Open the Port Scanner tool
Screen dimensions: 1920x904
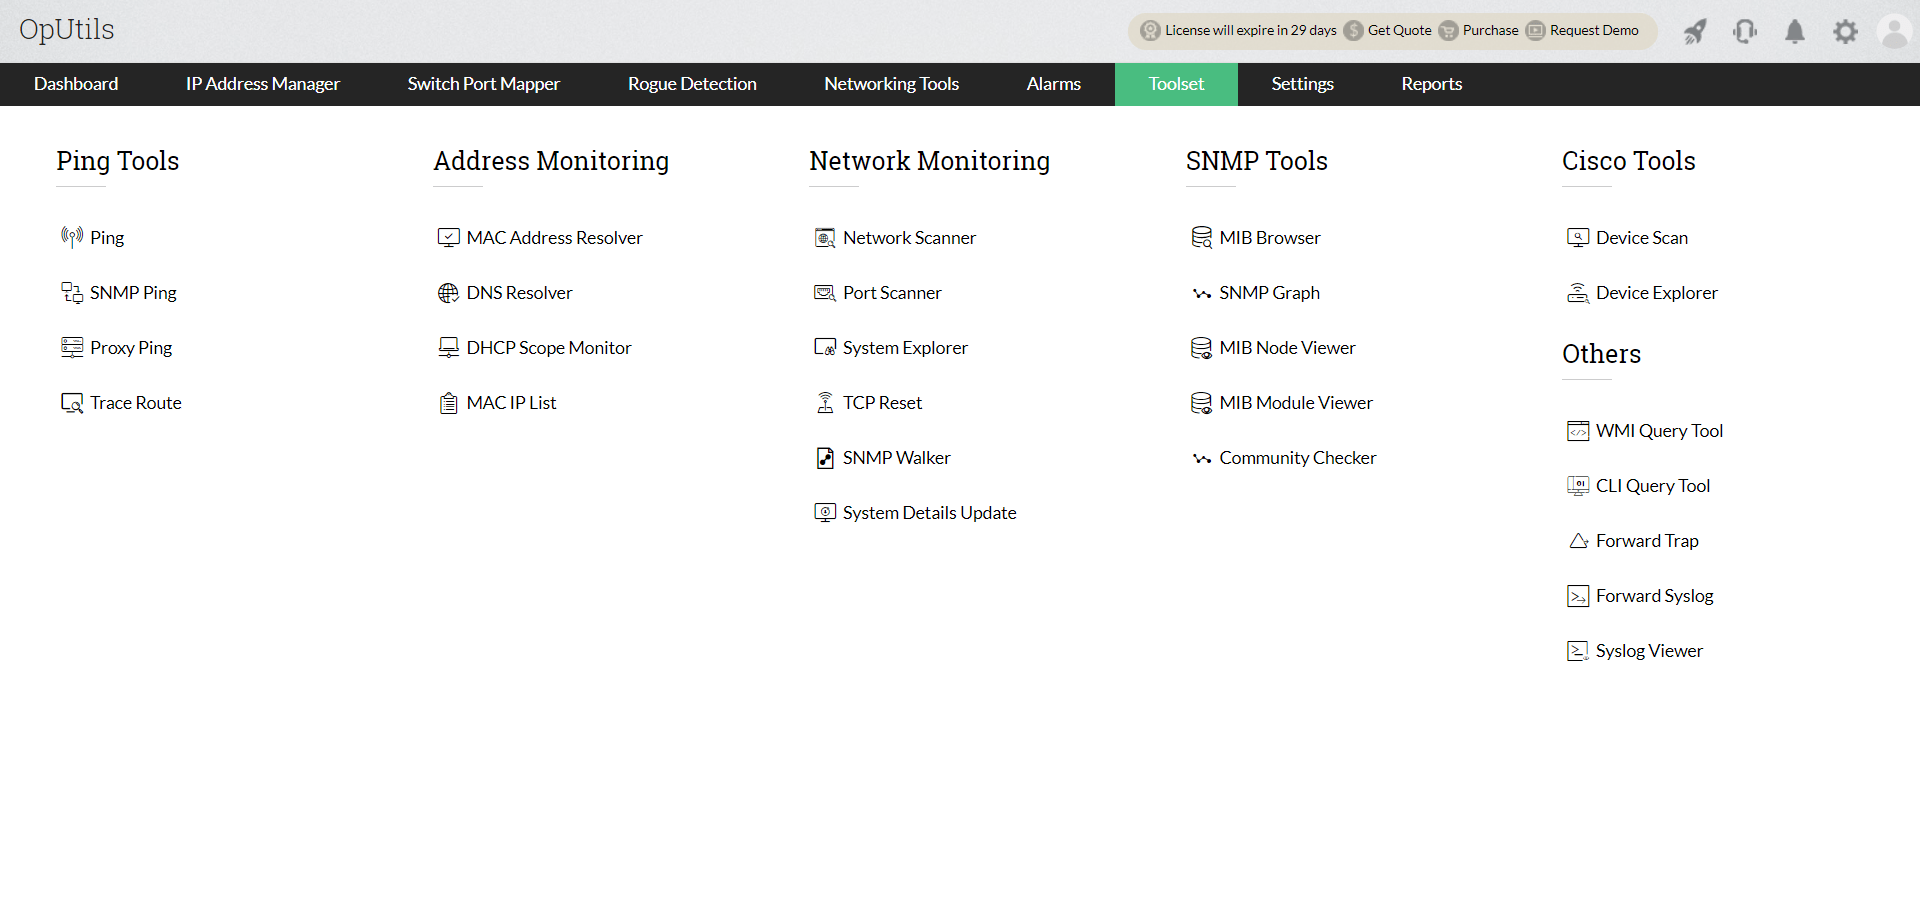pyautogui.click(x=892, y=292)
